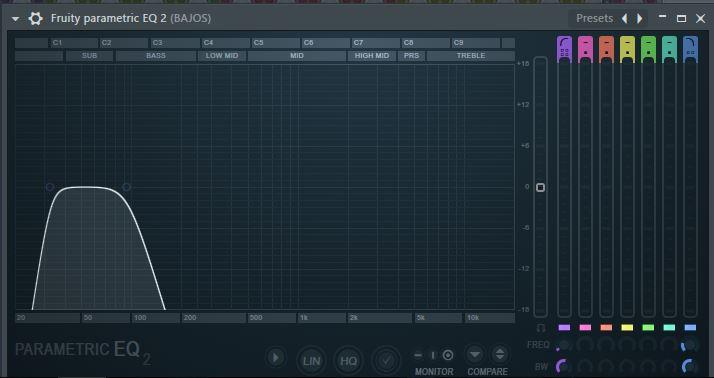Load the next preset with right arrow
This screenshot has height=378, width=714.
coord(639,18)
